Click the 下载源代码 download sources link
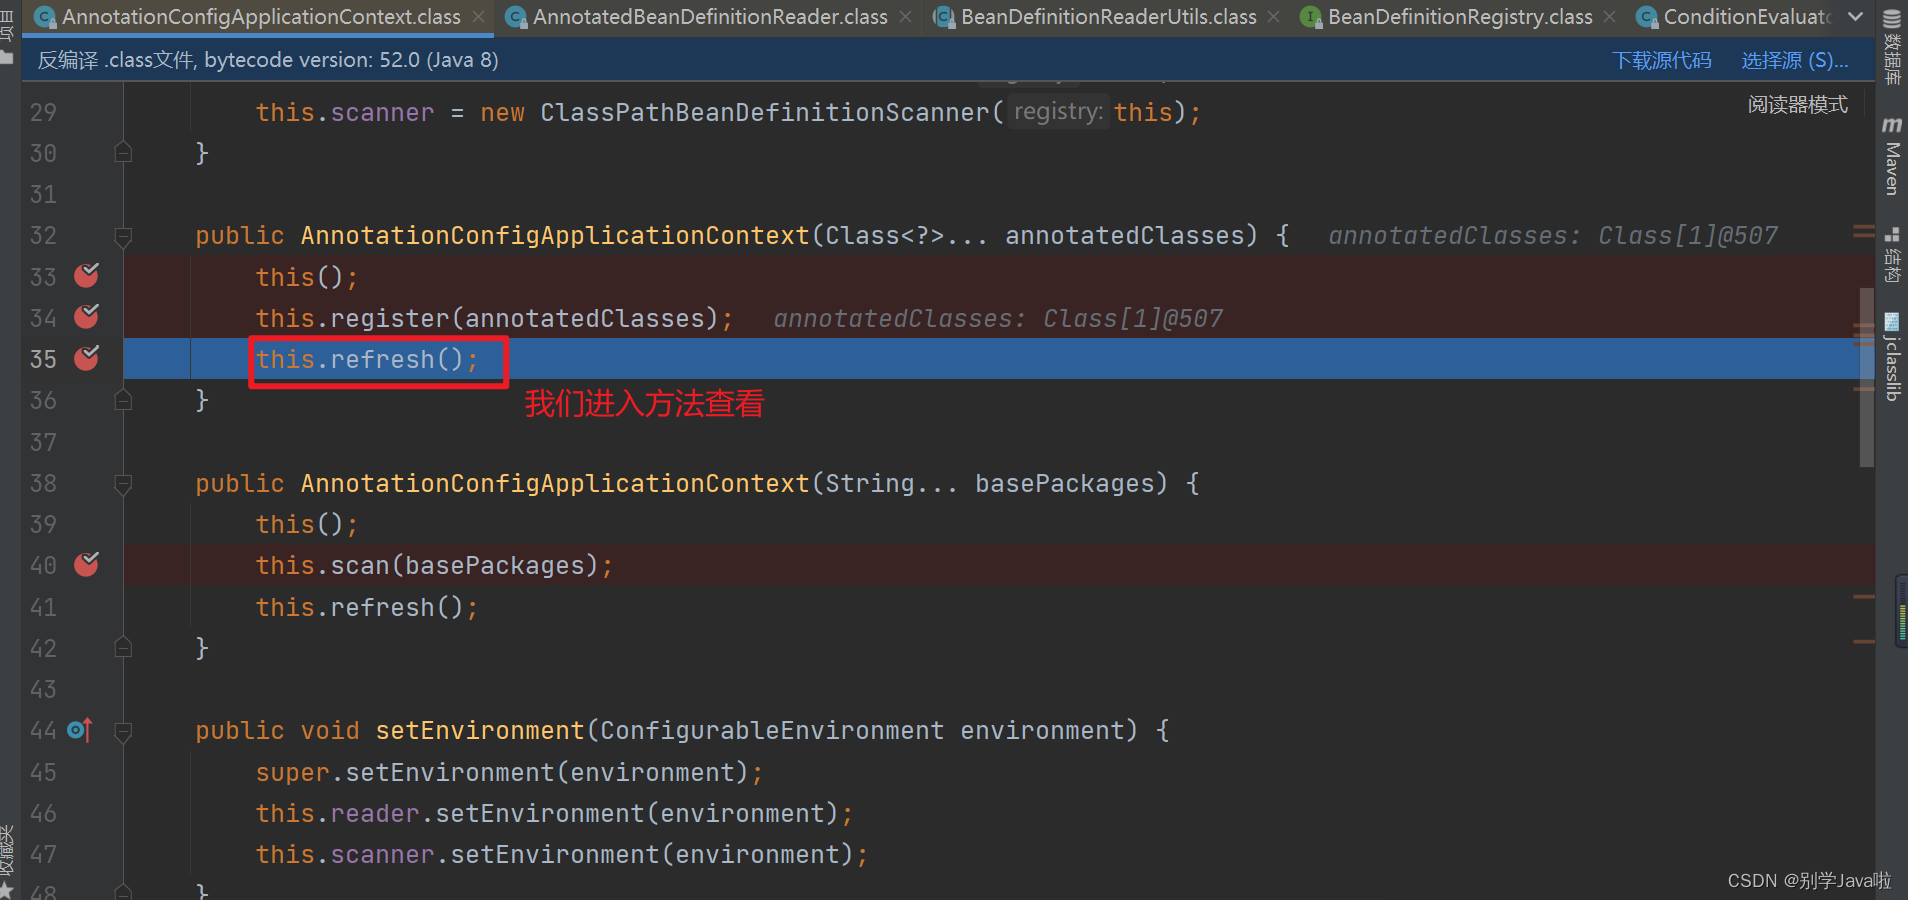 pyautogui.click(x=1662, y=60)
